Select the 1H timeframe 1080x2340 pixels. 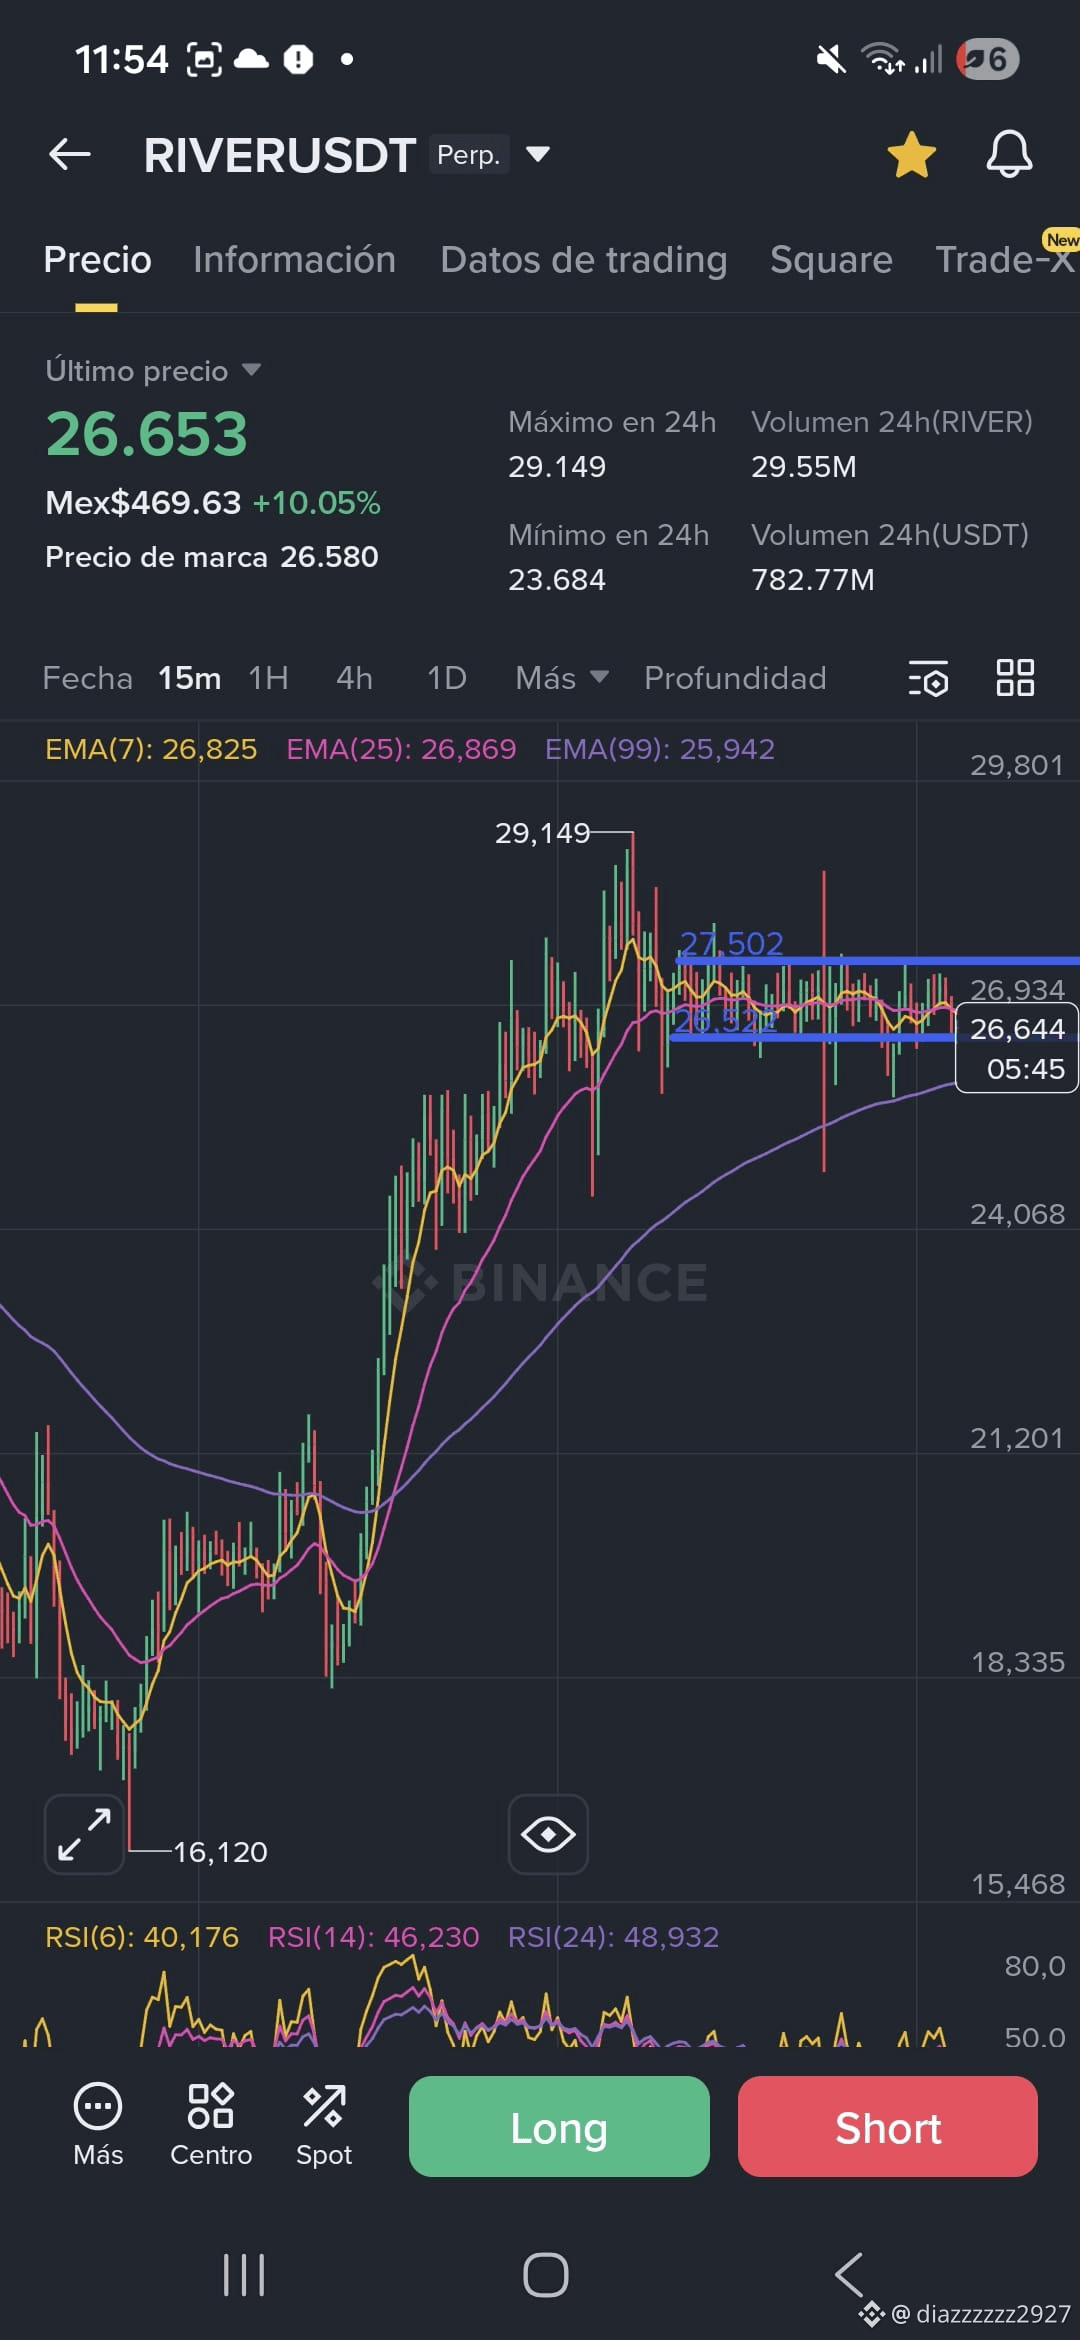point(268,678)
